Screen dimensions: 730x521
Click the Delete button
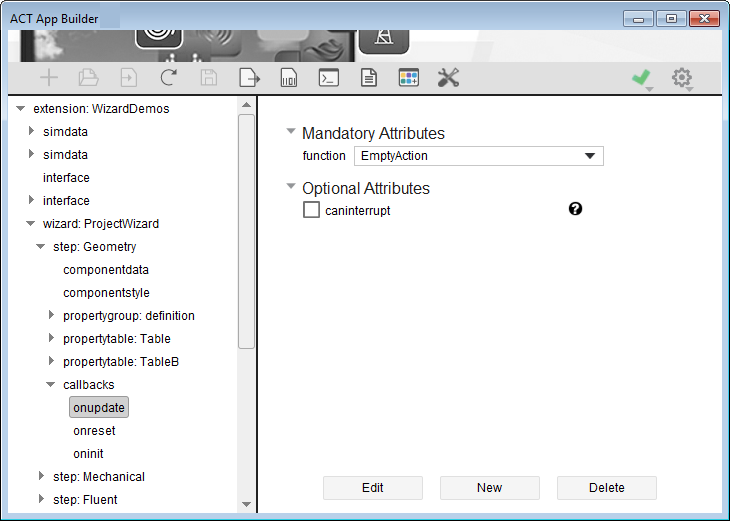click(x=607, y=487)
